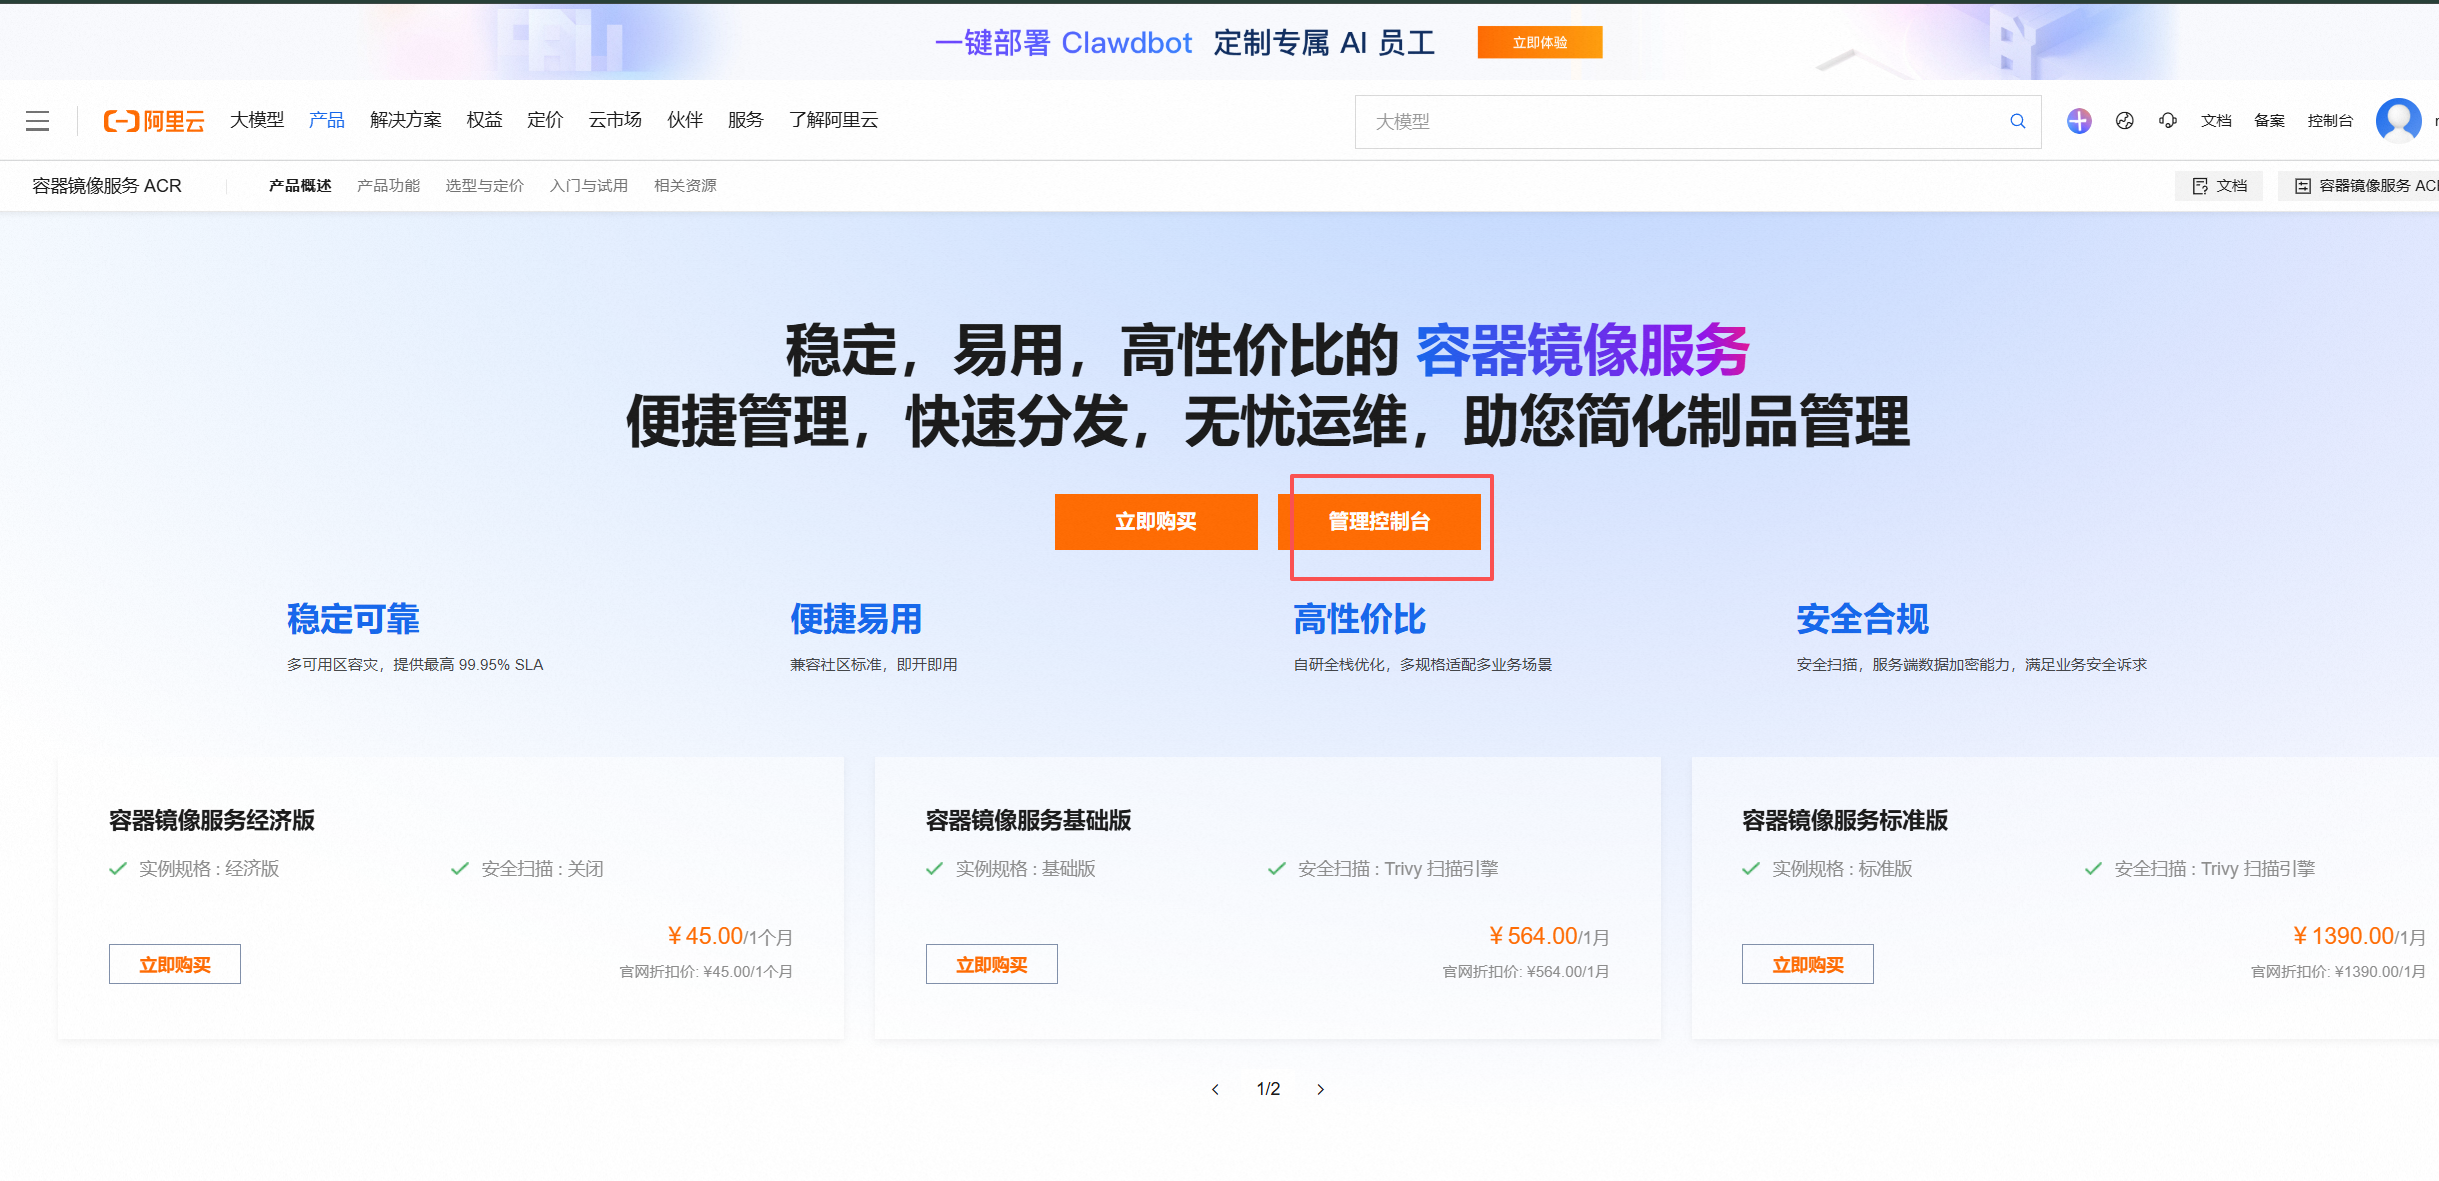Screen dimensions: 2439x1181
Task: Open the hamburger menu icon
Action: point(37,121)
